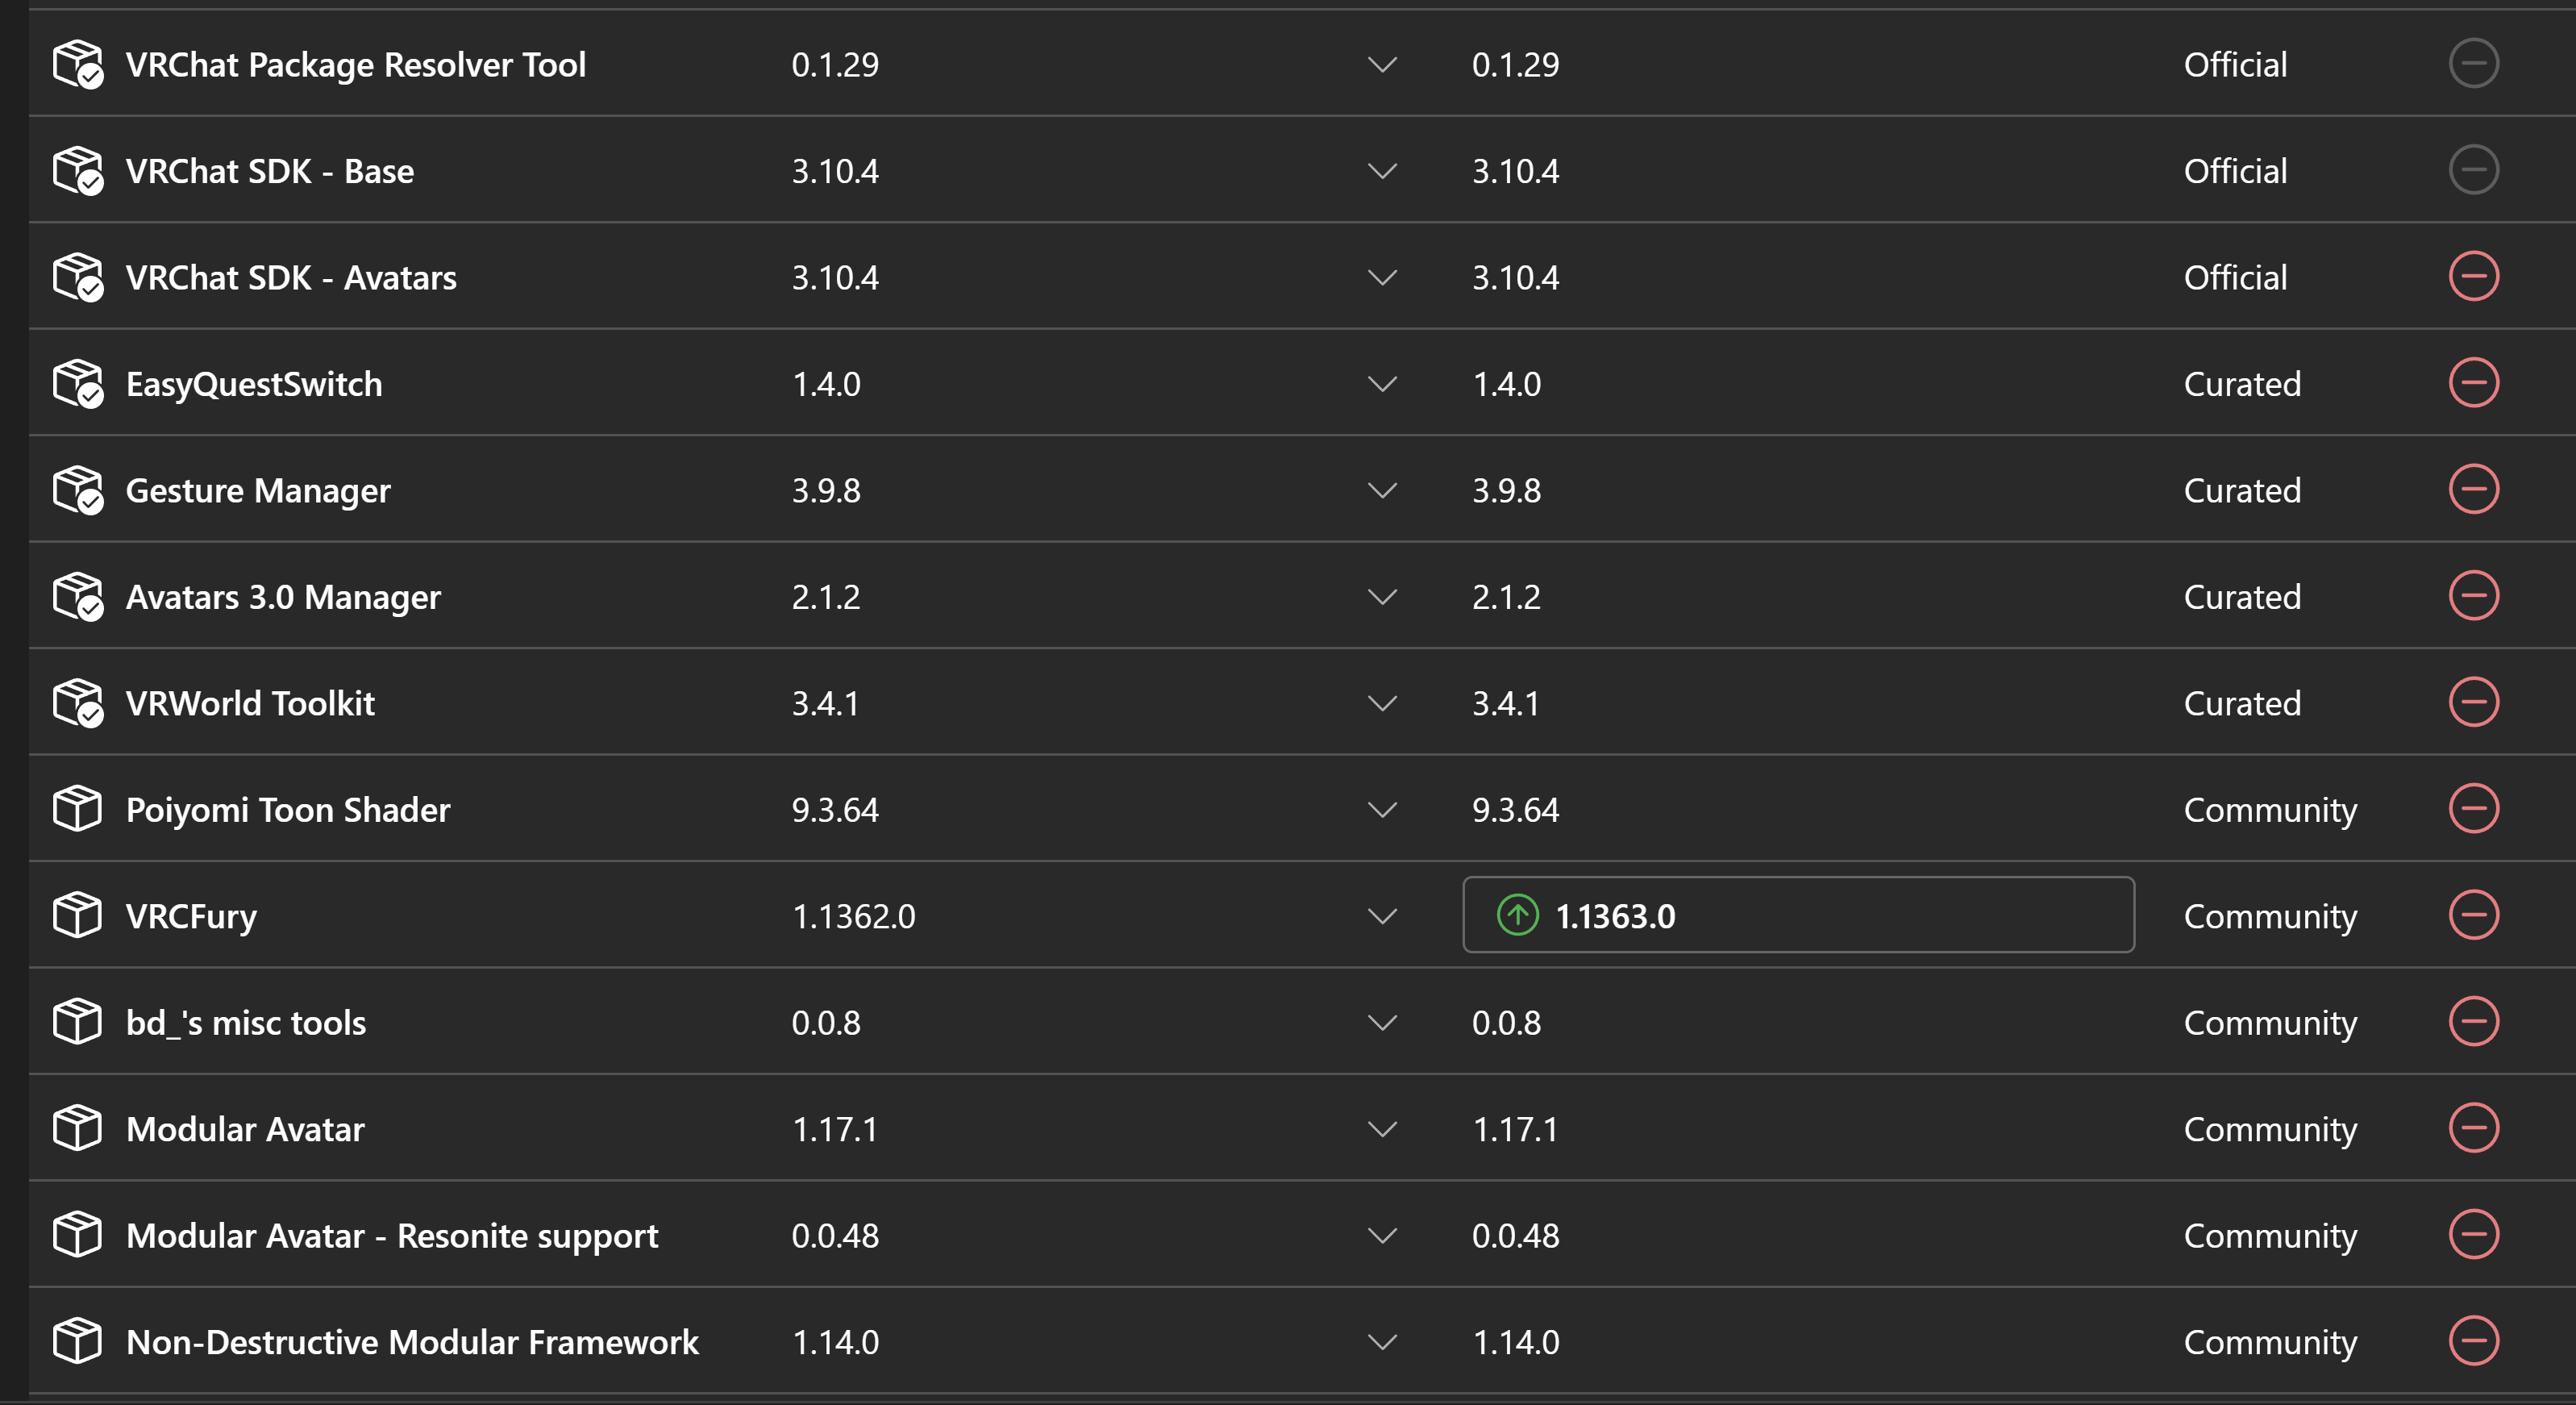This screenshot has height=1405, width=2576.
Task: Expand the Poiyomi Toon Shader version dropdown
Action: (1381, 809)
